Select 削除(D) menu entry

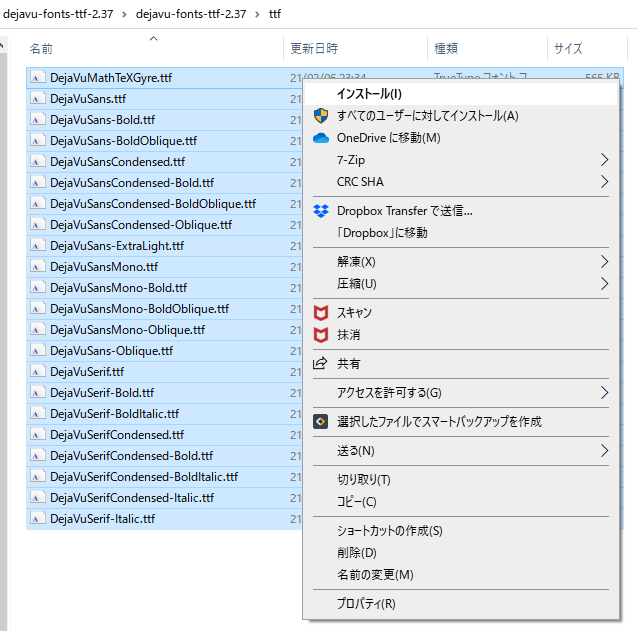[x=461, y=553]
